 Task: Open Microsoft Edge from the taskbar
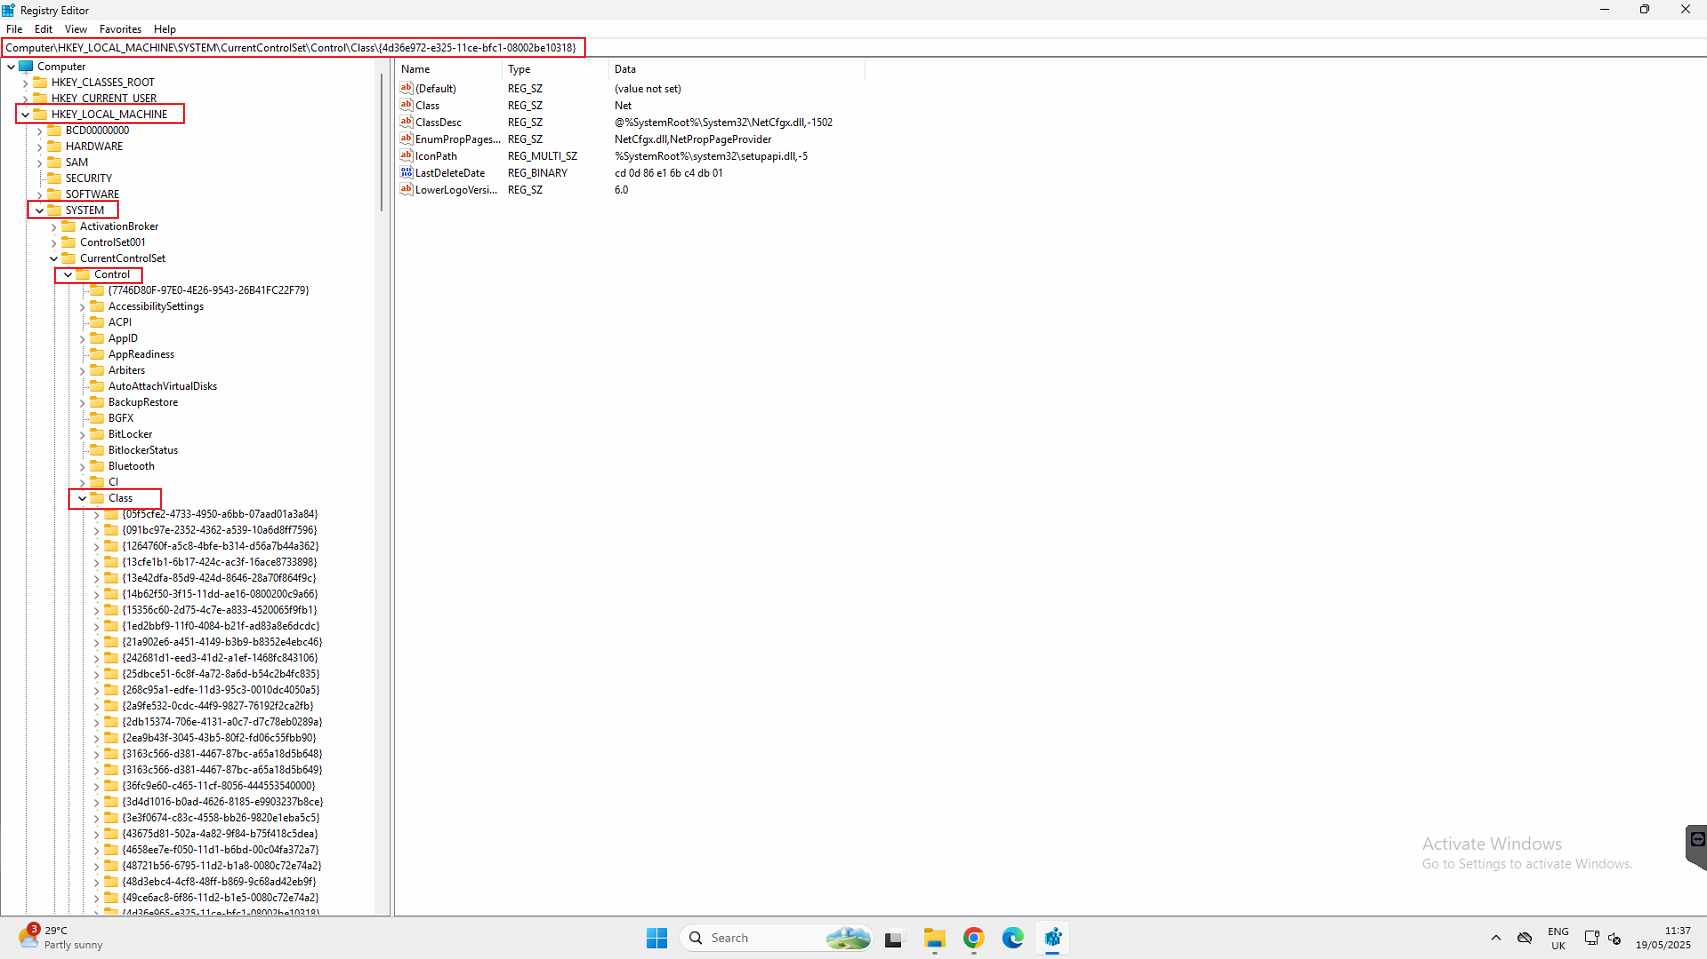coord(1013,938)
